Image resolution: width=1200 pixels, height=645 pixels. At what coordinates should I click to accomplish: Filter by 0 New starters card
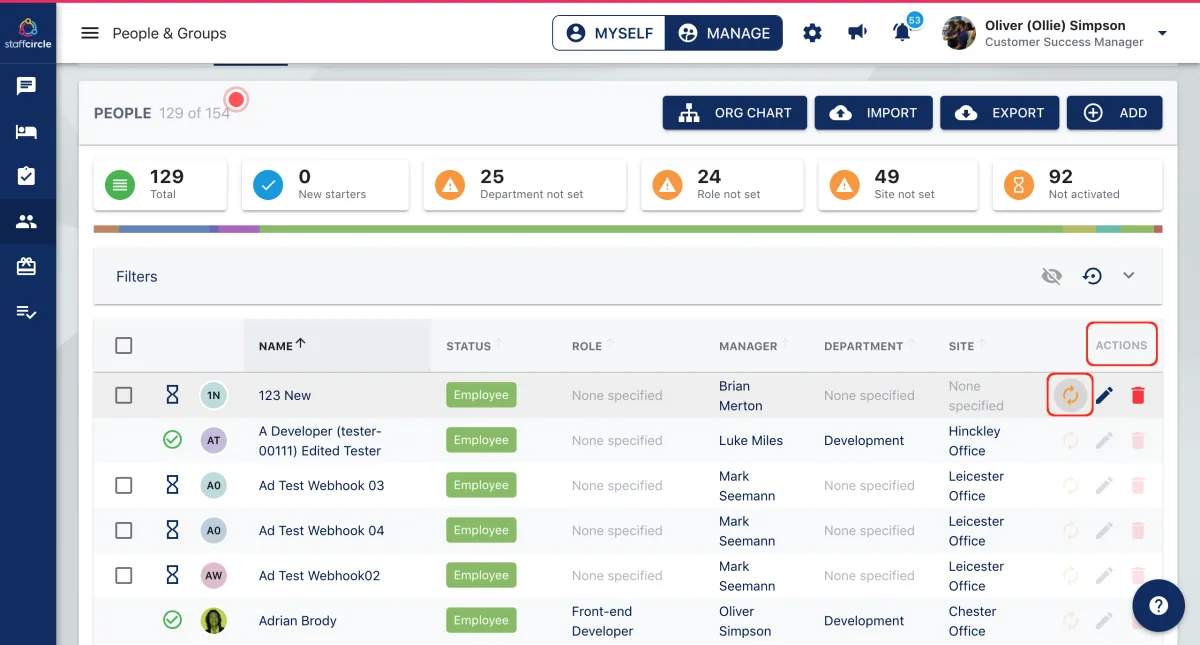click(x=325, y=185)
